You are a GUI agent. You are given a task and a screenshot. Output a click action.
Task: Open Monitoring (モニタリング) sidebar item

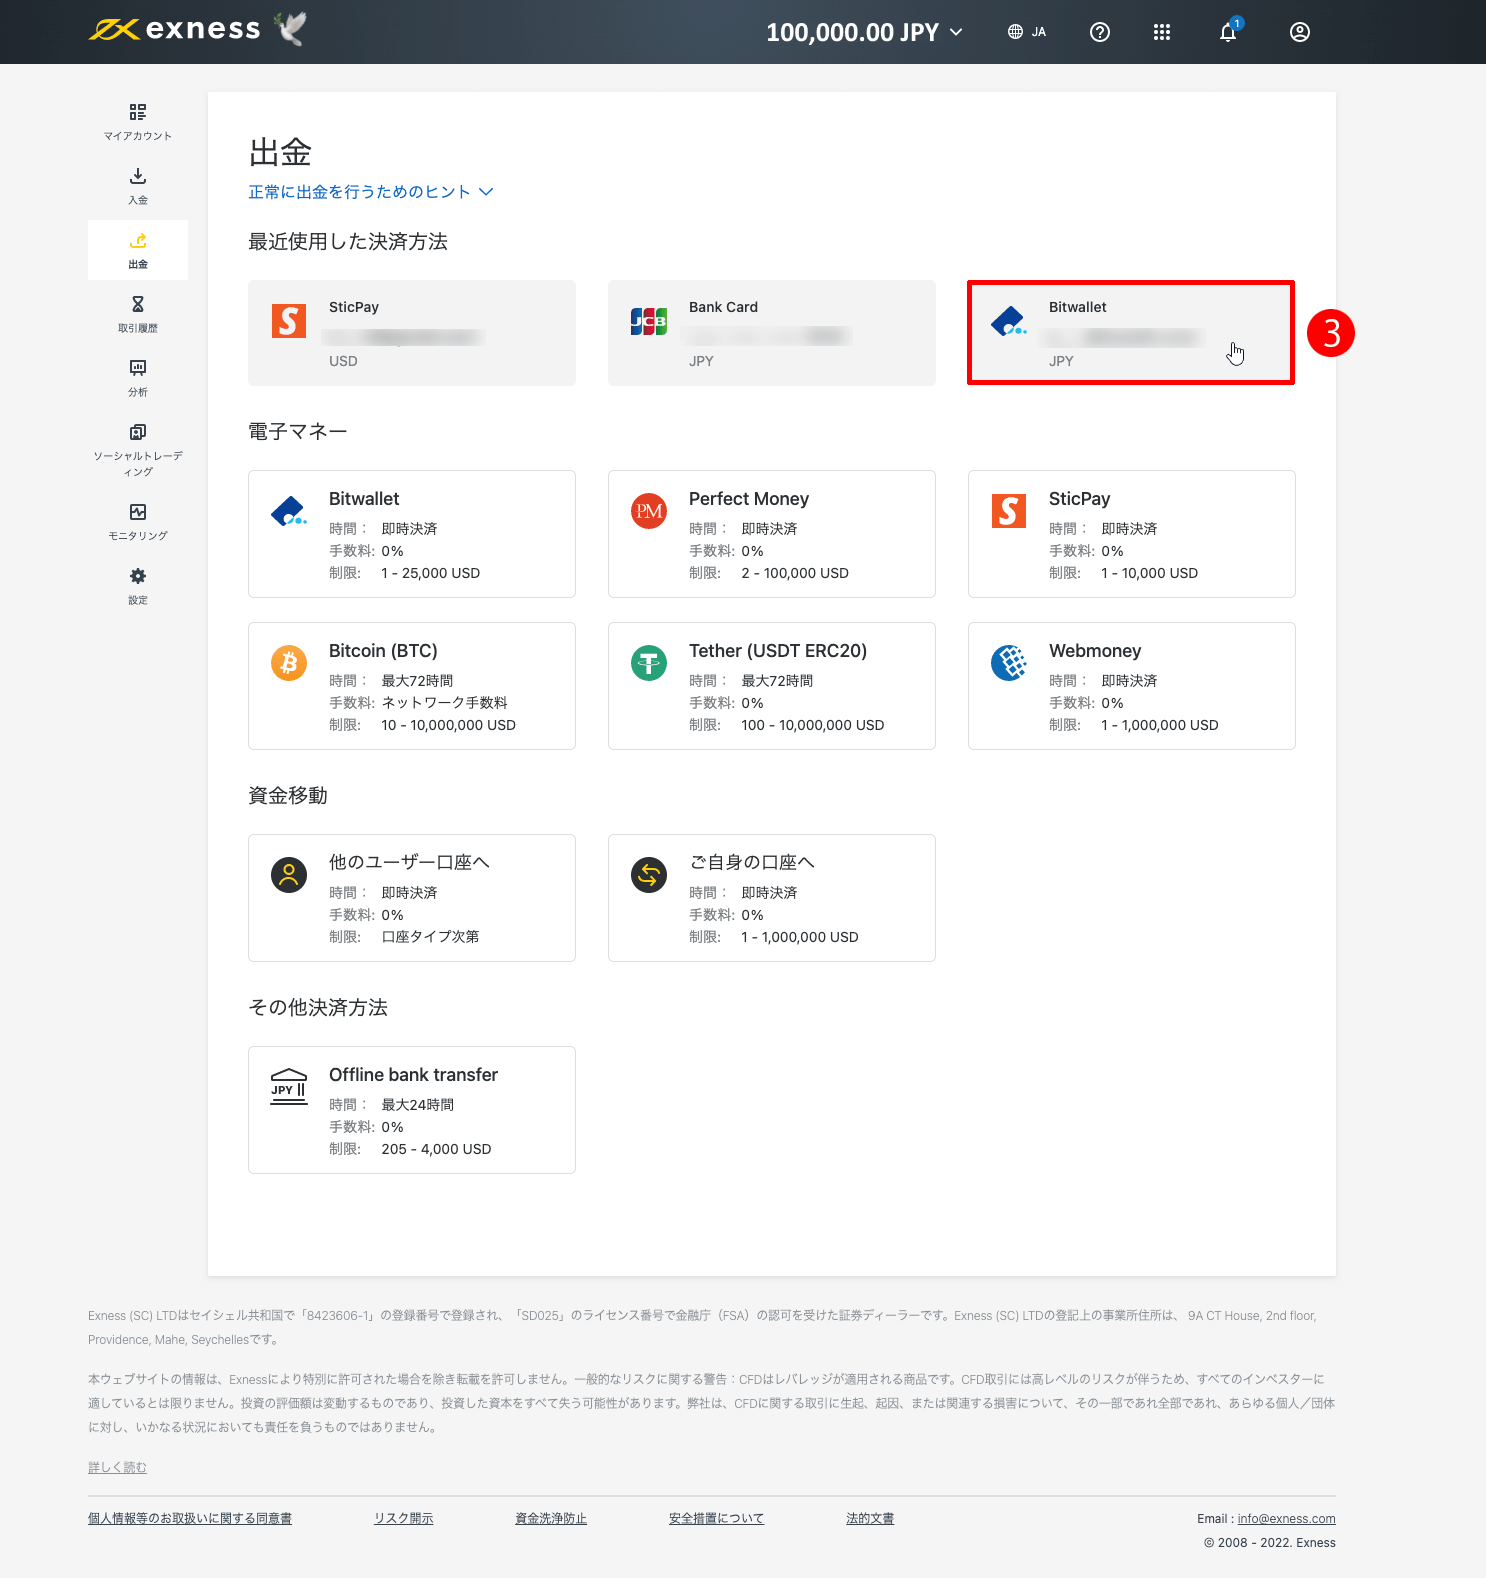click(138, 522)
